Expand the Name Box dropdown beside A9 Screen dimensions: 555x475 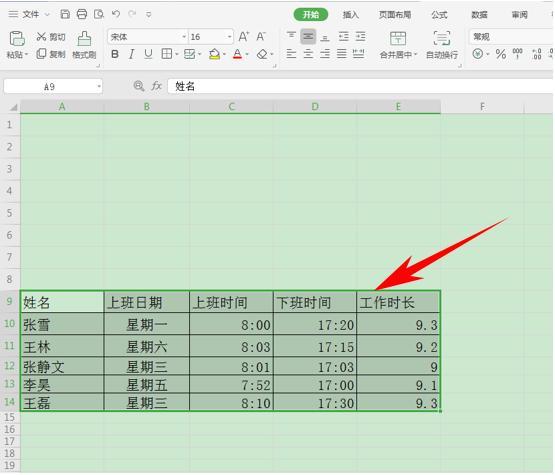click(99, 86)
